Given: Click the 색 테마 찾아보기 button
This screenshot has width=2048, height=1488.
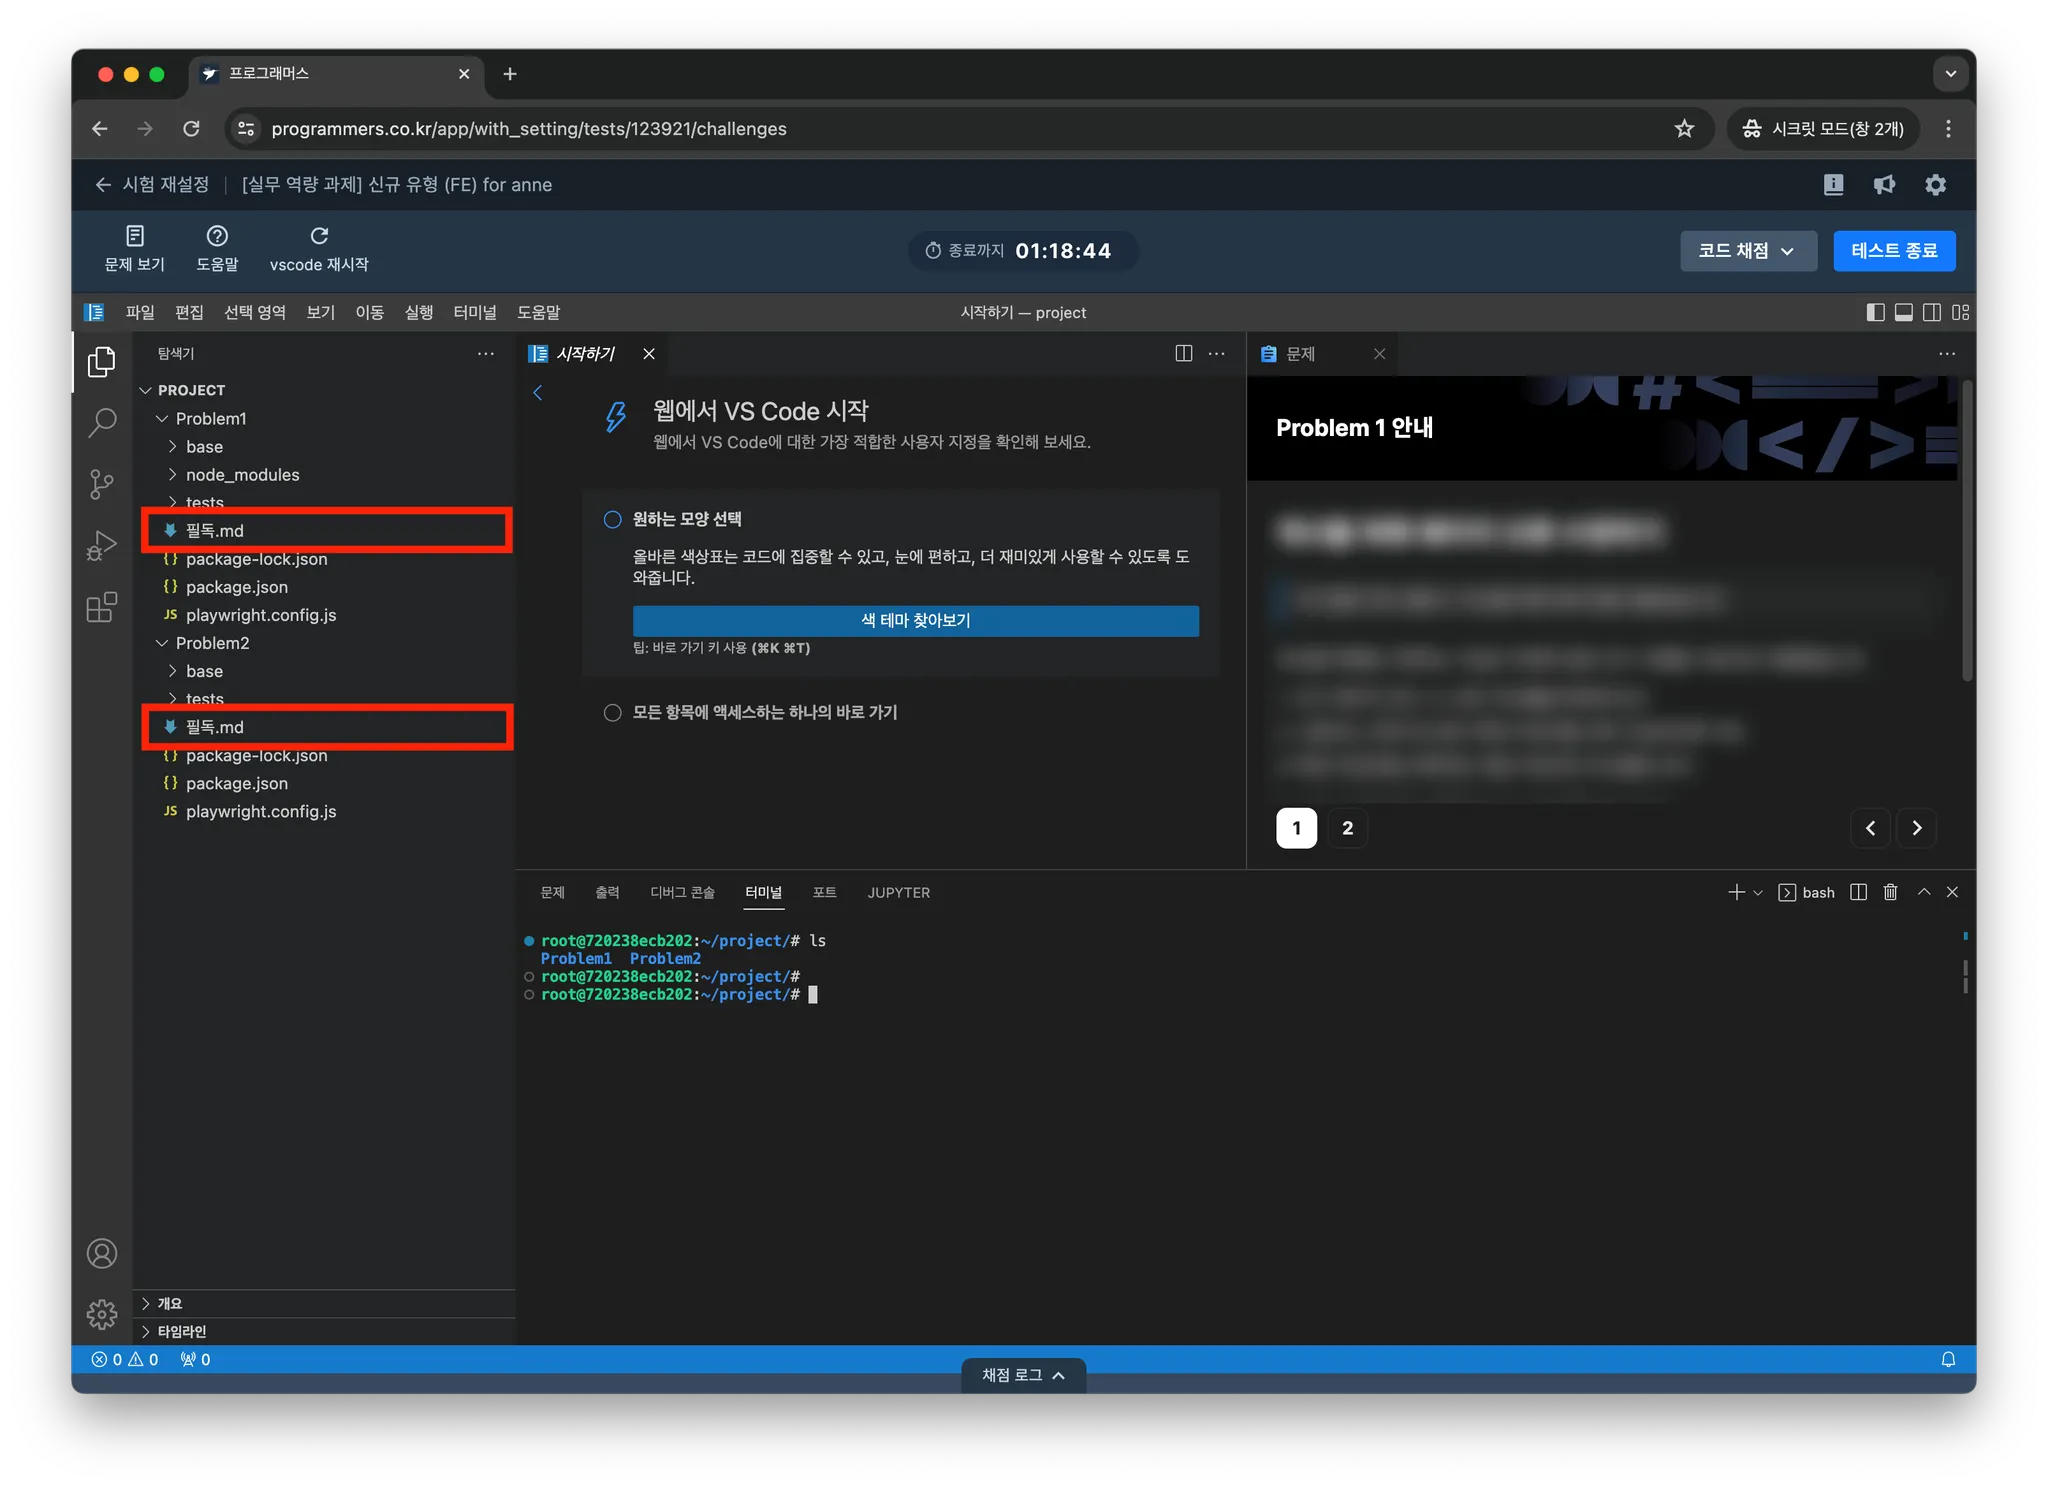Looking at the screenshot, I should 915,620.
